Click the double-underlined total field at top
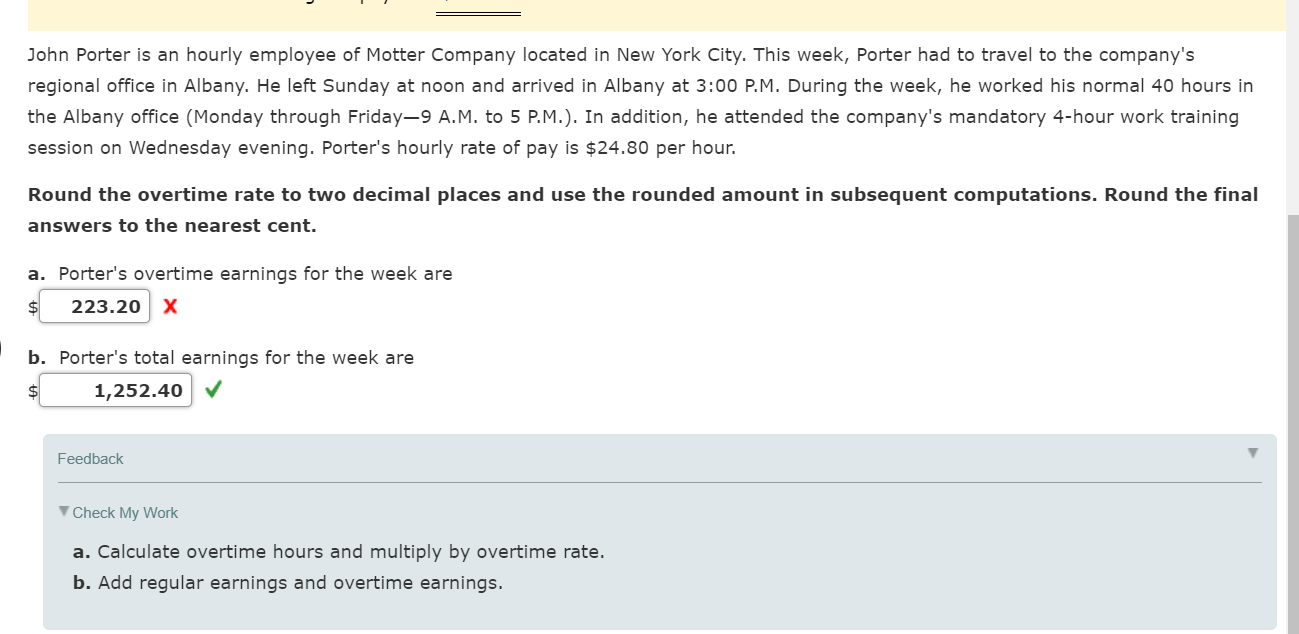This screenshot has height=634, width=1299. [478, 10]
